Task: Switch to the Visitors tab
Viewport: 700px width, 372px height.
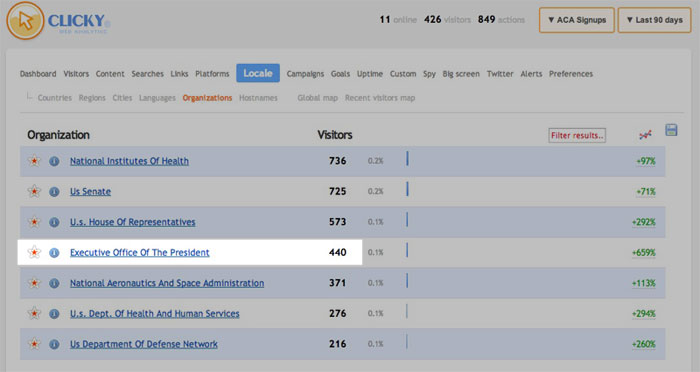Action: click(x=76, y=74)
